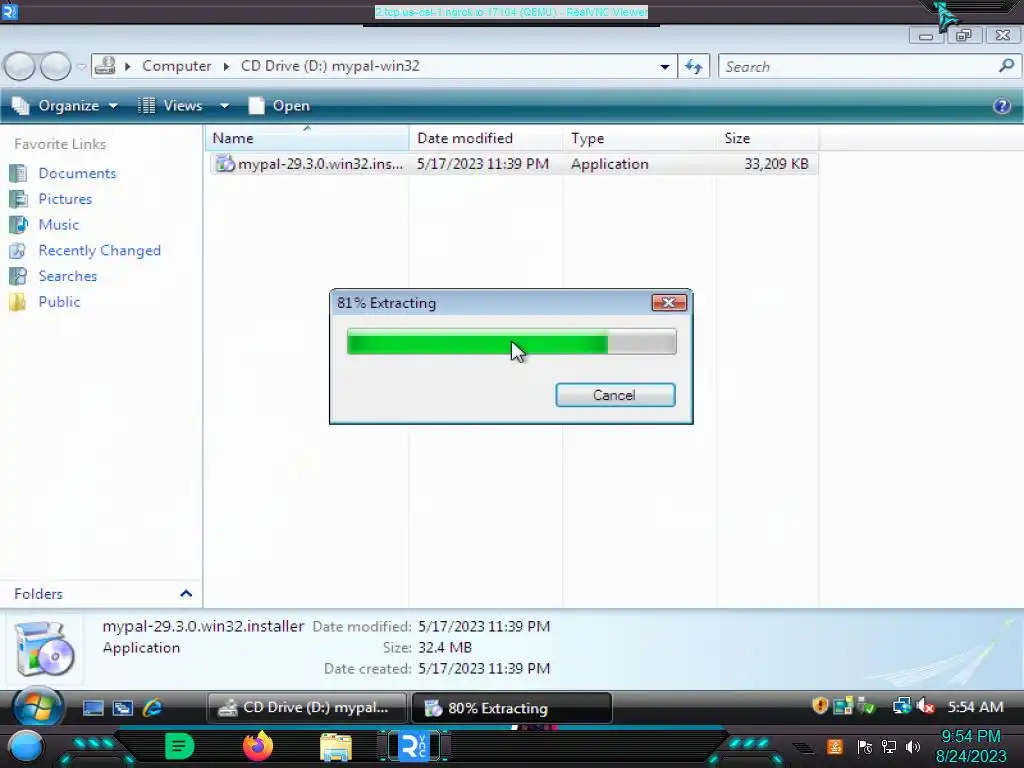Click the orange Java tray icon on host
Viewport: 1024px width, 768px height.
pyautogui.click(x=835, y=746)
